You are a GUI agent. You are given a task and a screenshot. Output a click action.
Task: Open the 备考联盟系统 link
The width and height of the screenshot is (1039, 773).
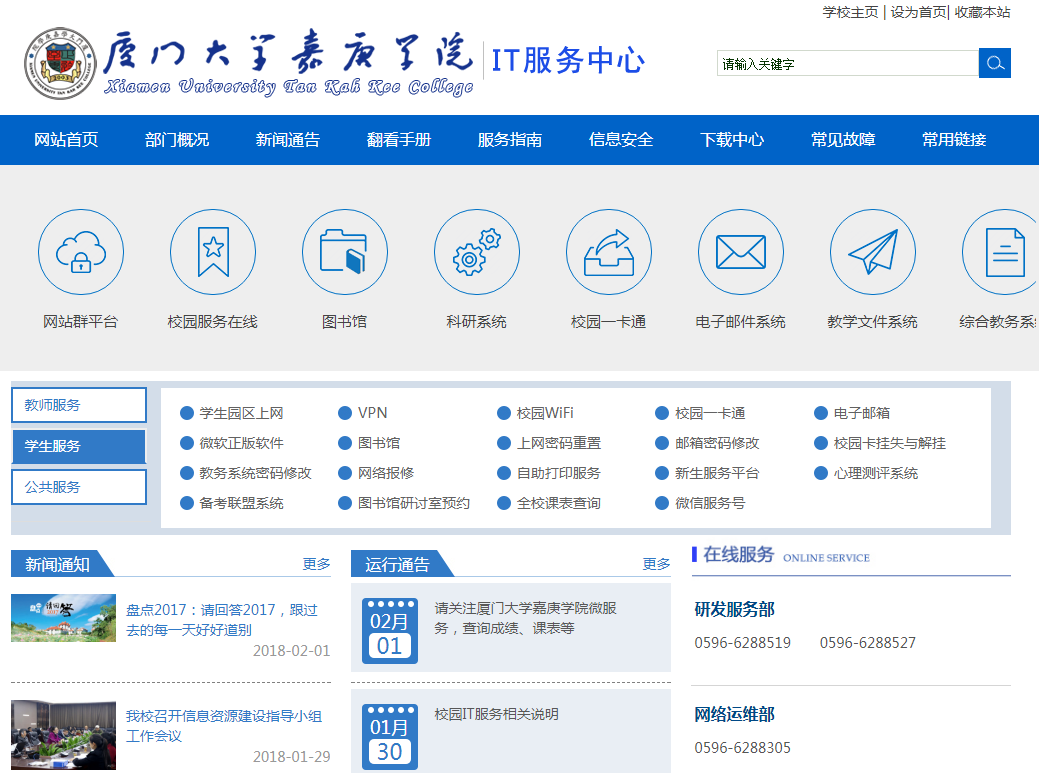241,503
